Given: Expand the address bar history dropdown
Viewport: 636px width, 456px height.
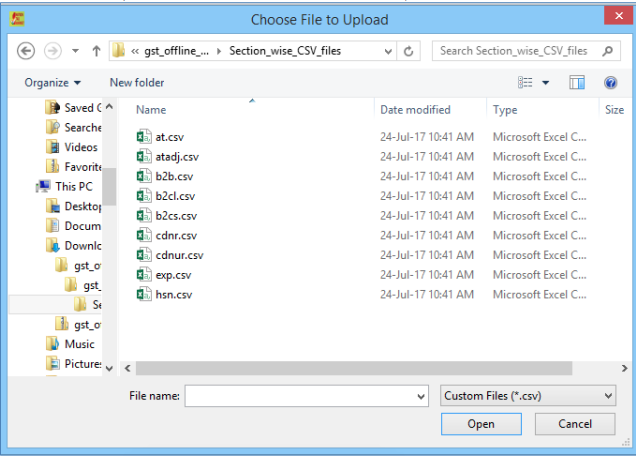Looking at the screenshot, I should (x=388, y=52).
